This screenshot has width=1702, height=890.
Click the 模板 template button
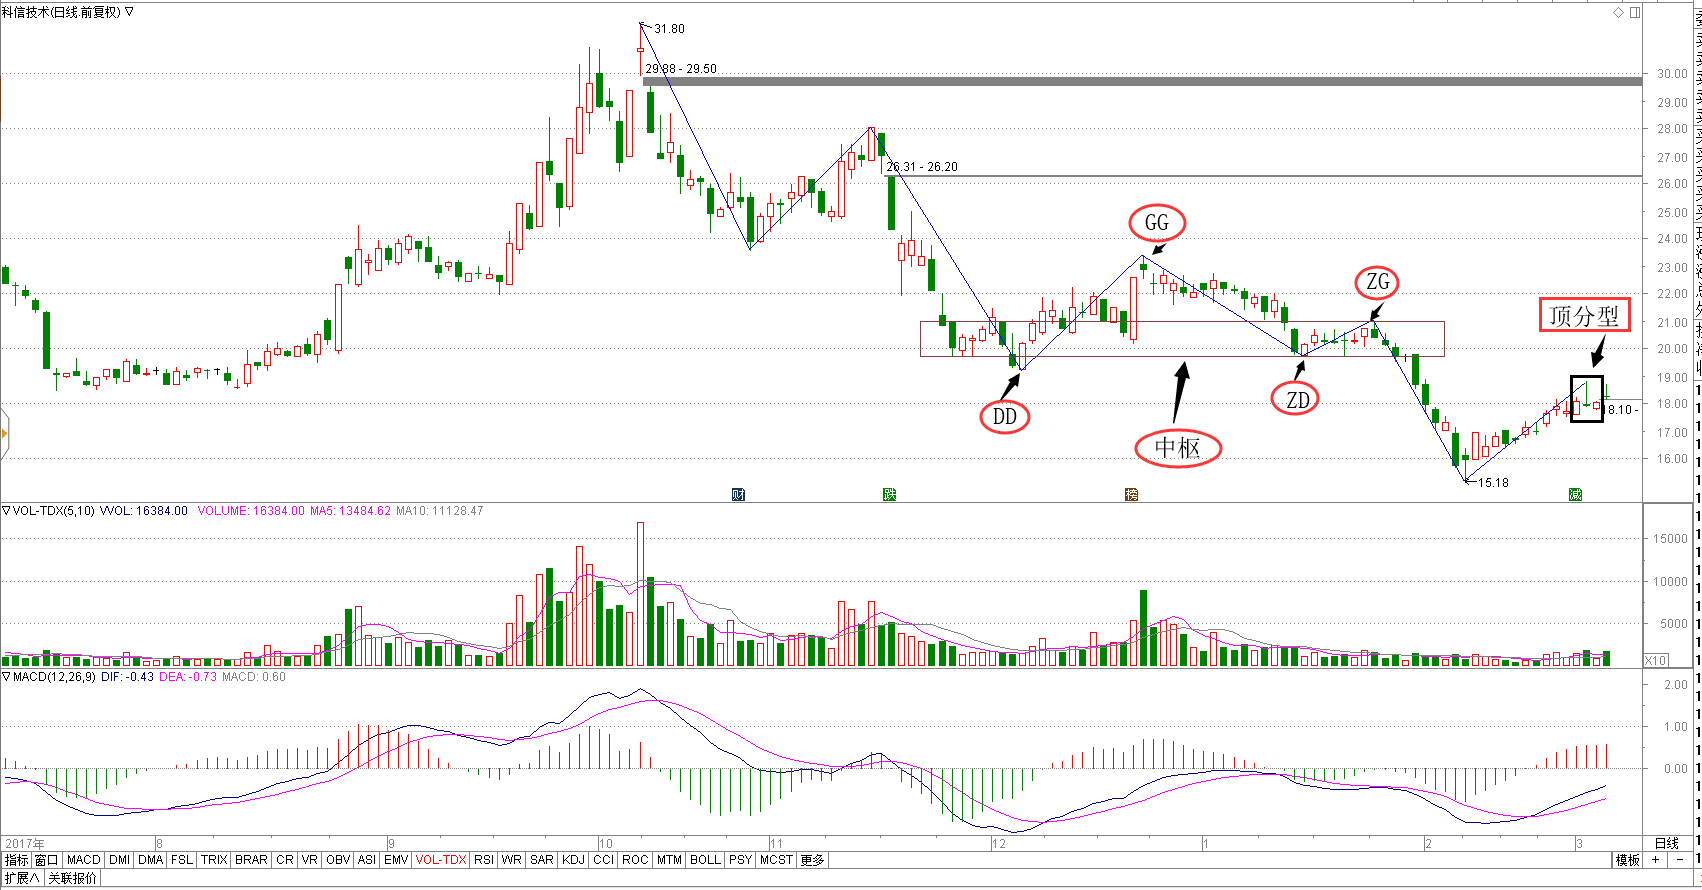(1628, 860)
